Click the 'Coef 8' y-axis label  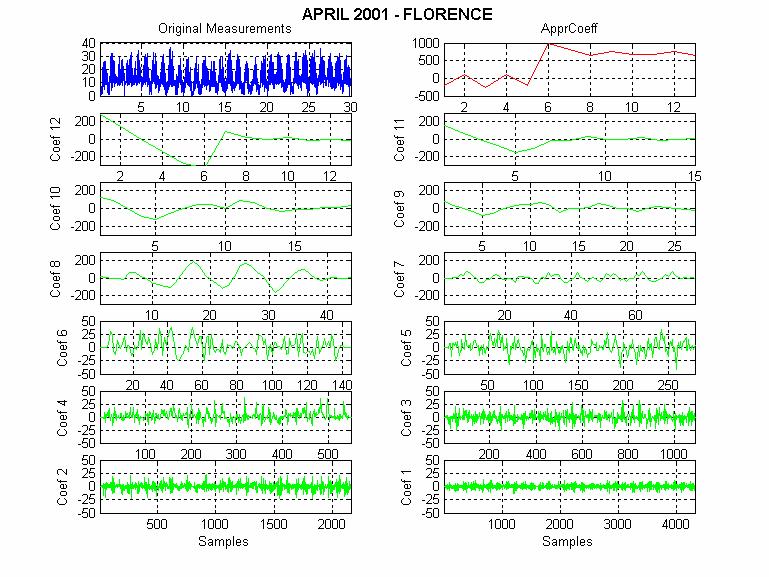click(55, 278)
